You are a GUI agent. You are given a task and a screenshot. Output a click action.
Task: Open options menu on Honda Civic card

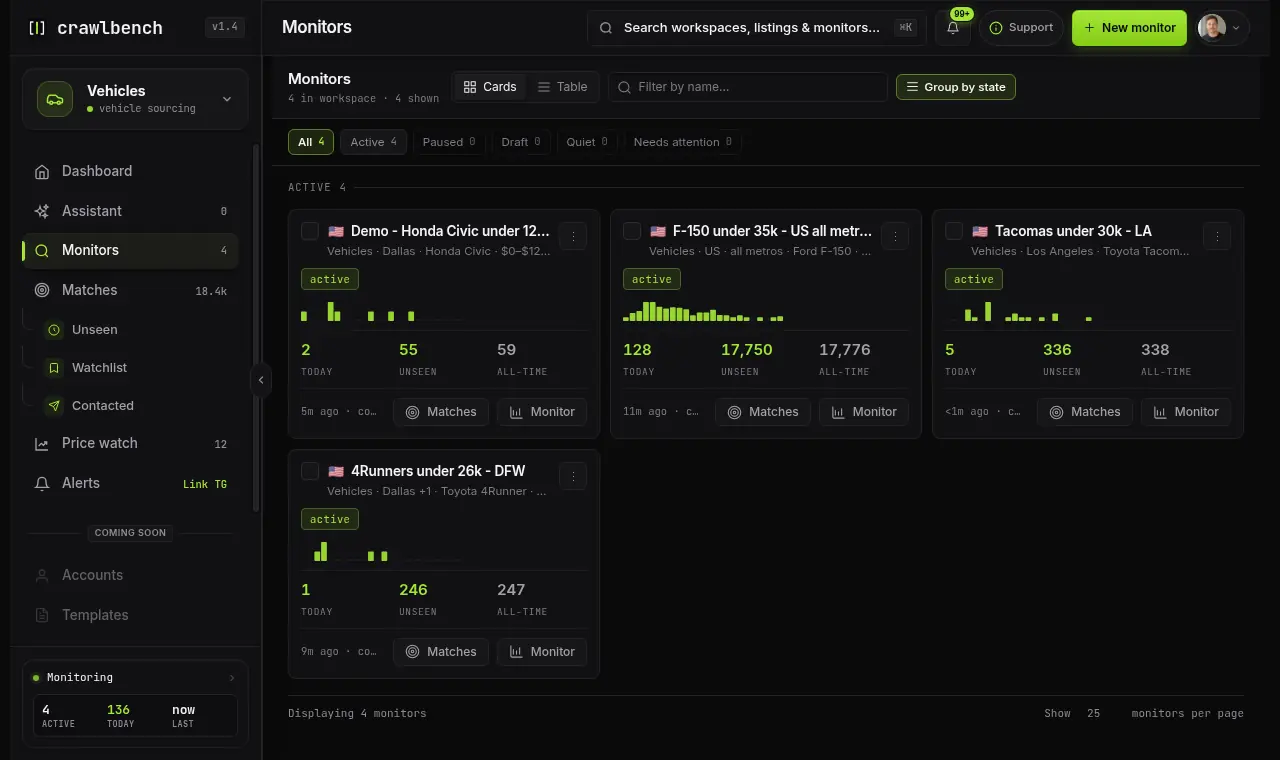(x=573, y=236)
